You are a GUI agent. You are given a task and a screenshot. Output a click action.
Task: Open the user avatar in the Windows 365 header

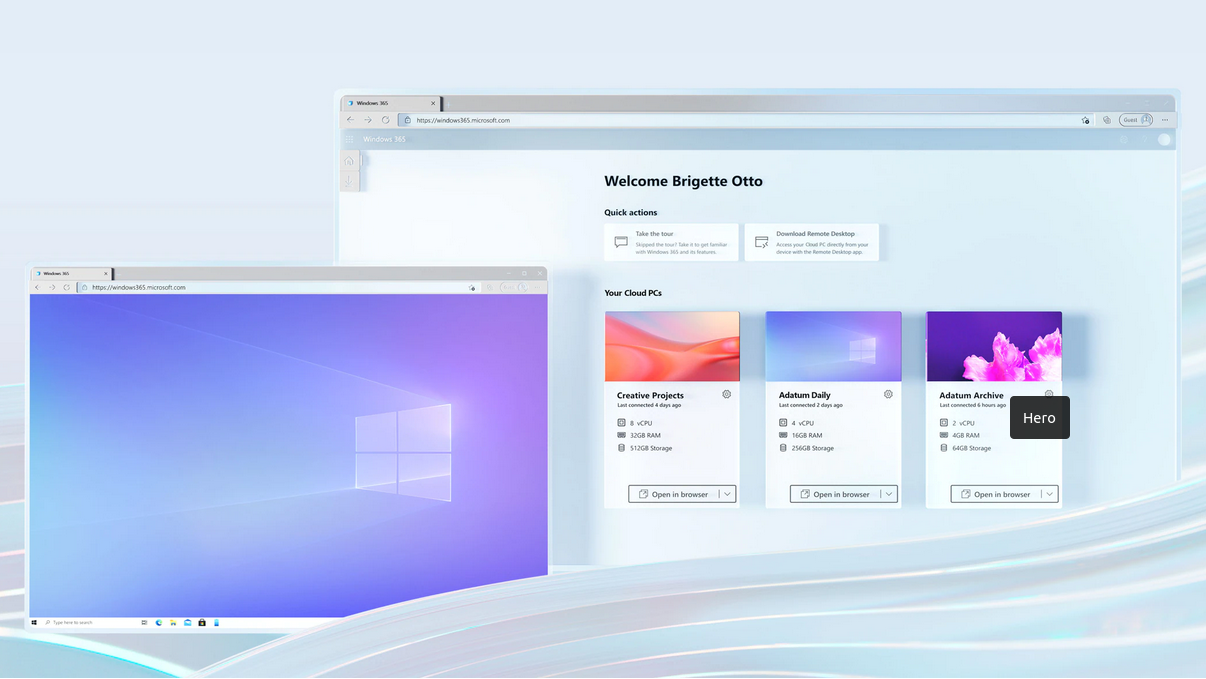point(1164,140)
